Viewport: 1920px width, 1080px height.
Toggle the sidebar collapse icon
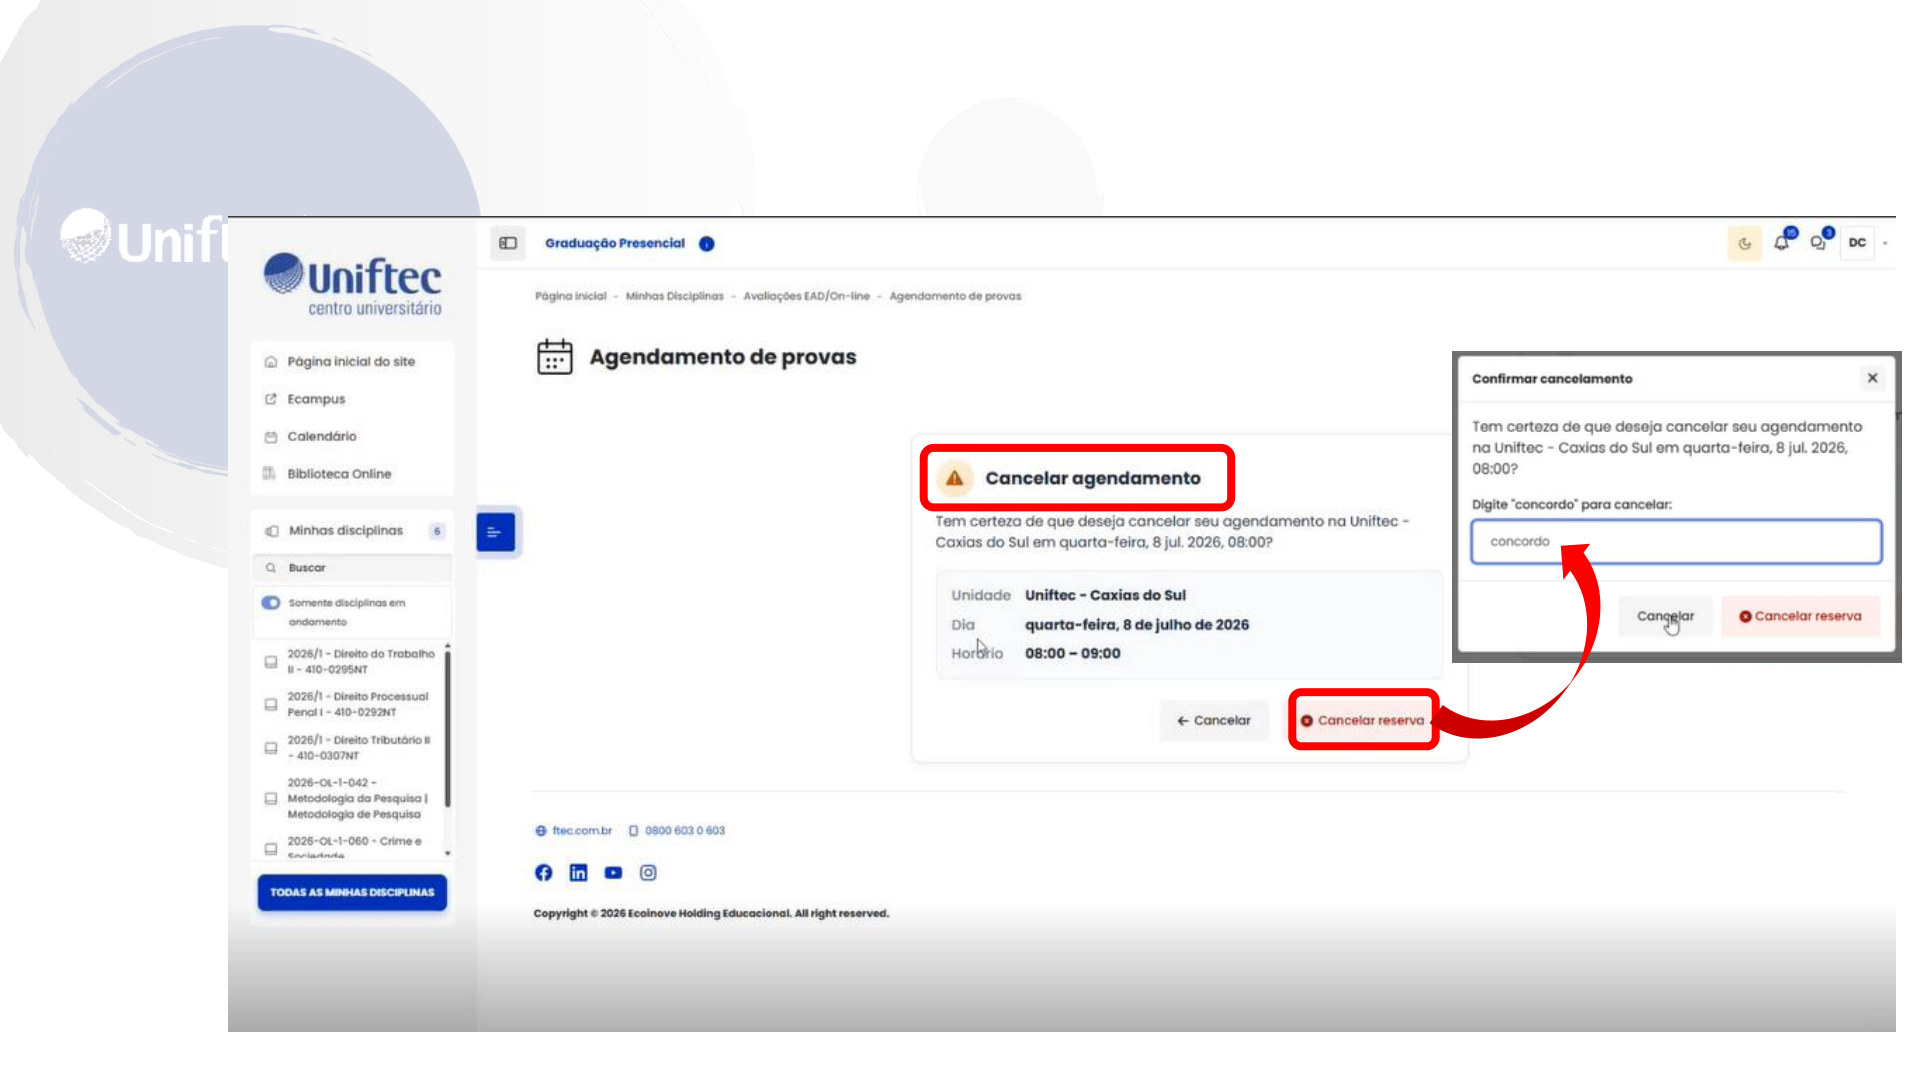tap(508, 243)
